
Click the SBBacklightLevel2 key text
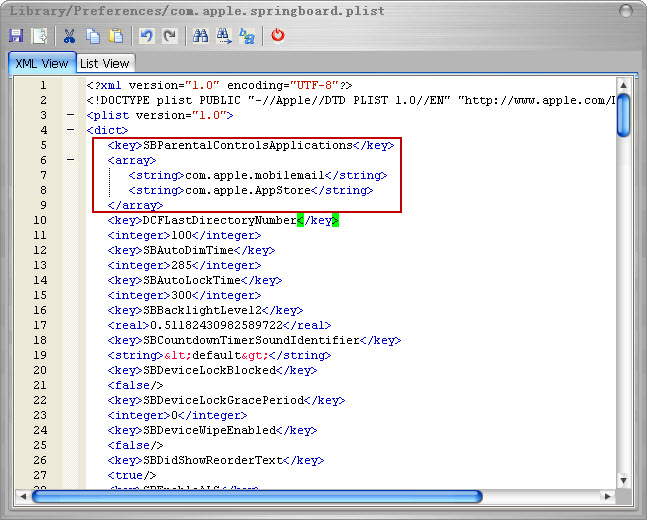click(x=202, y=310)
